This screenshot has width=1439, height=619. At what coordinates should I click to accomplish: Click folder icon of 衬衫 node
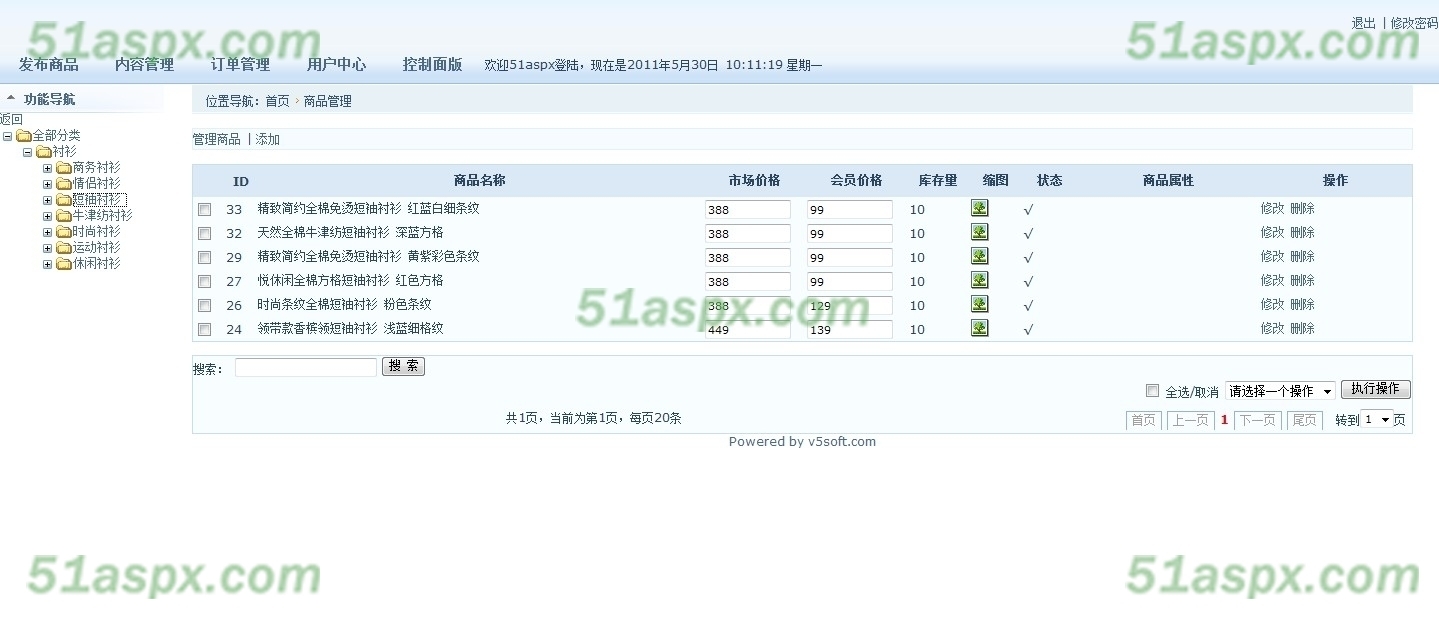(44, 152)
